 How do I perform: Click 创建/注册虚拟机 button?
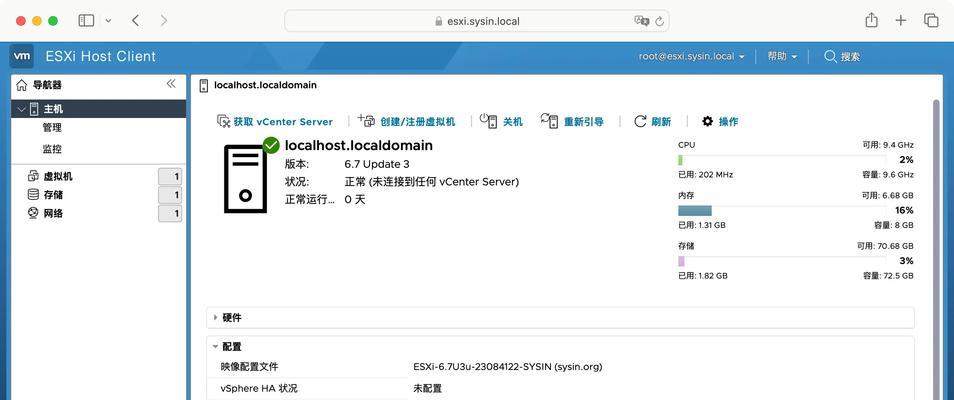(x=406, y=121)
